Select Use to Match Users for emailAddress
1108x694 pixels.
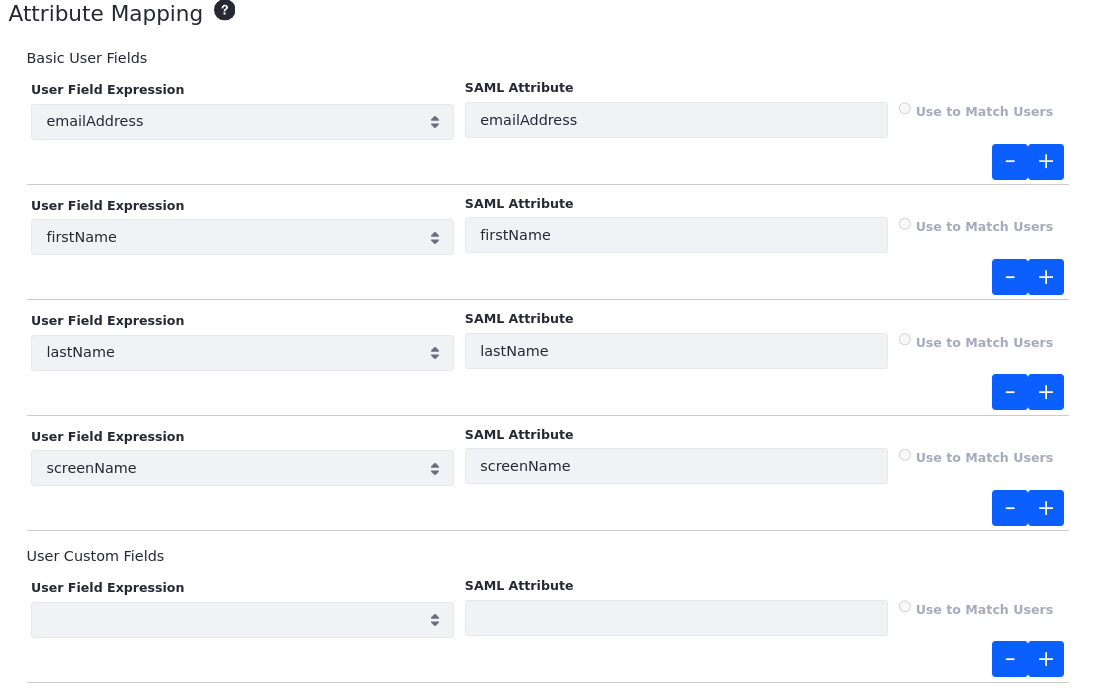point(904,109)
